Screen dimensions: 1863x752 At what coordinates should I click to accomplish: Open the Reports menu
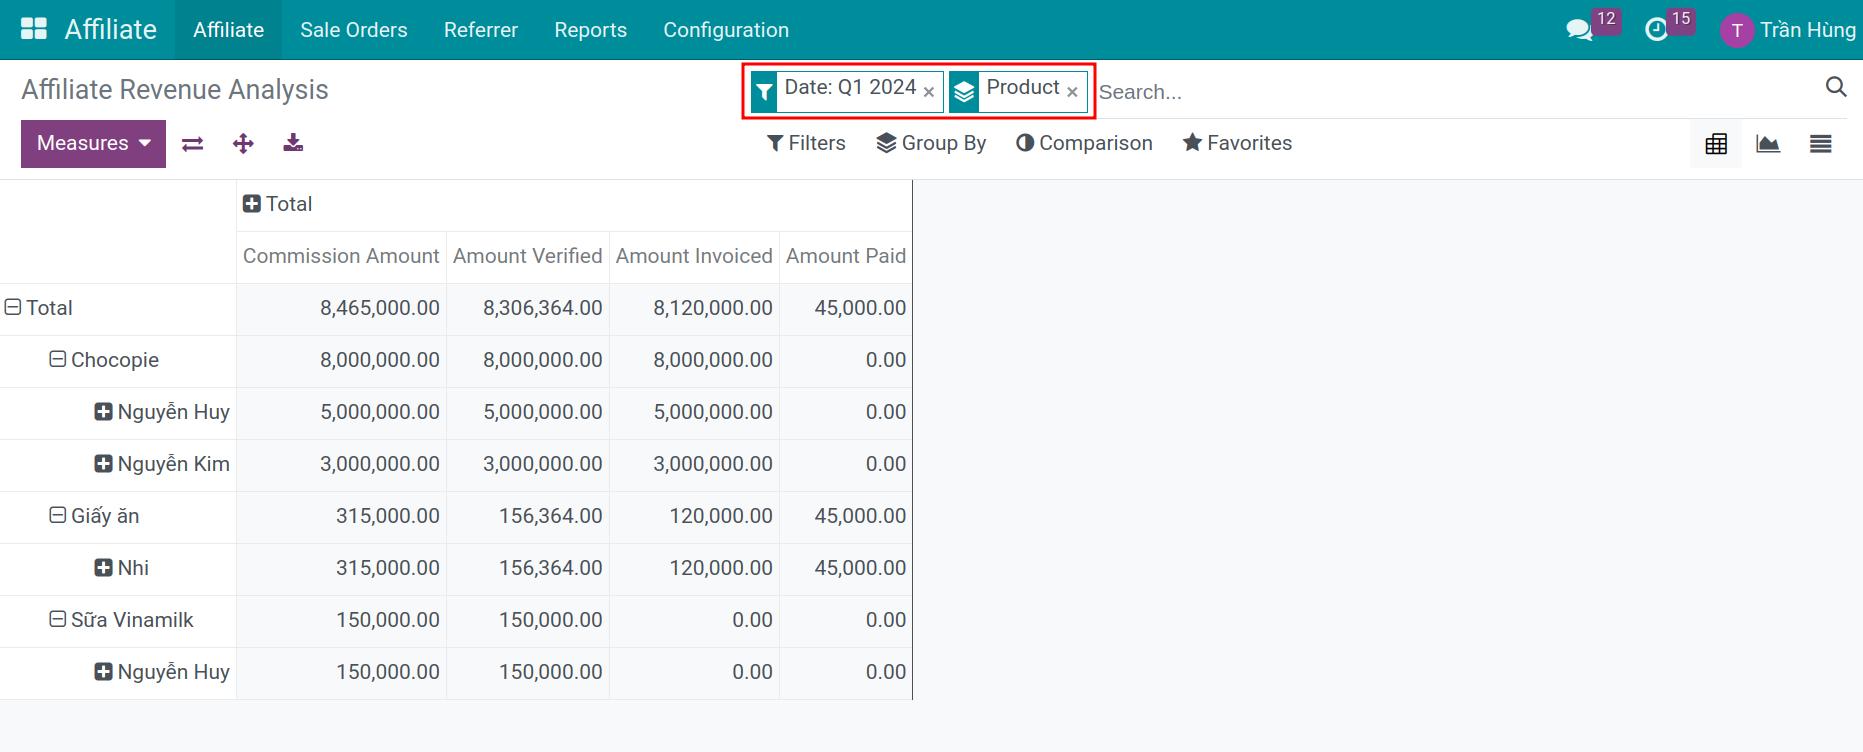pos(590,30)
